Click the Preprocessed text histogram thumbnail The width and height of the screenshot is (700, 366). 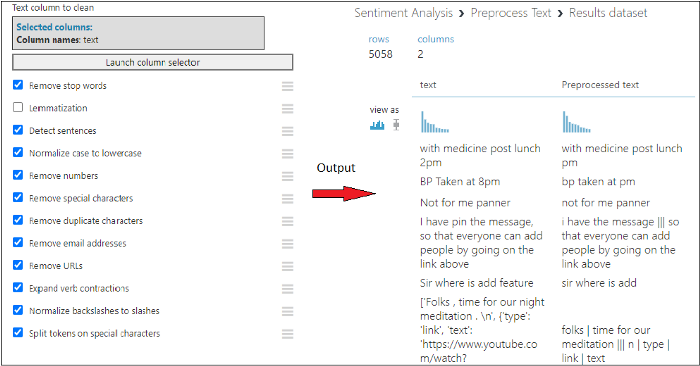(576, 122)
